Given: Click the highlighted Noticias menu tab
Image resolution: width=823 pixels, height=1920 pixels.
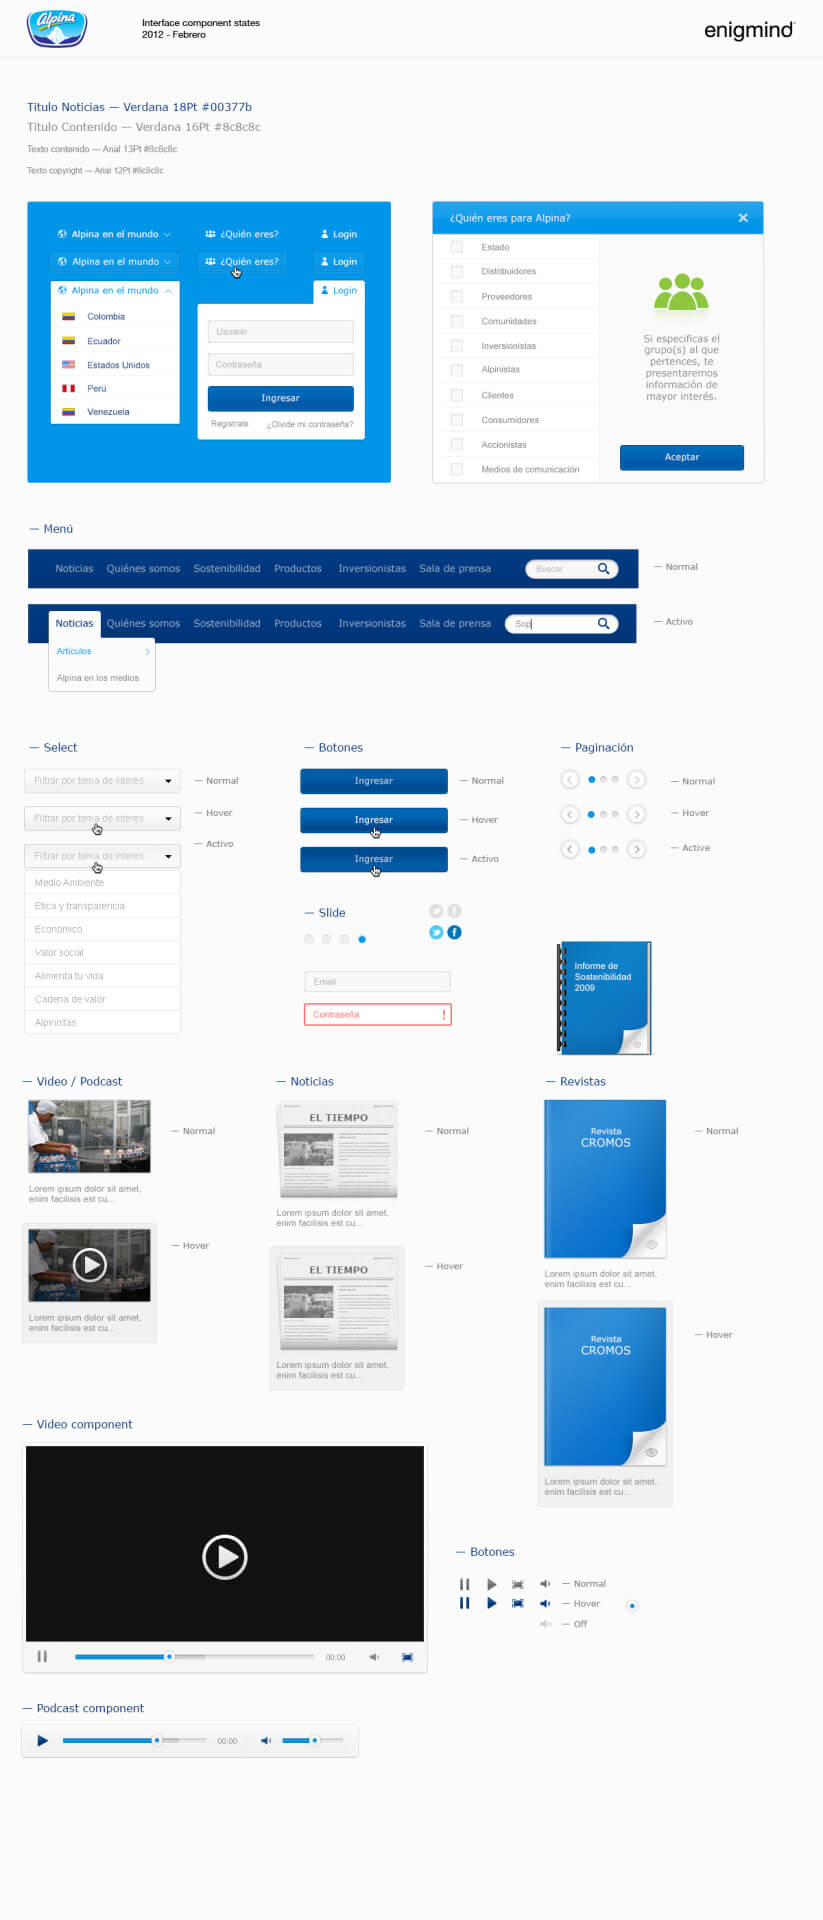Looking at the screenshot, I should 74,623.
